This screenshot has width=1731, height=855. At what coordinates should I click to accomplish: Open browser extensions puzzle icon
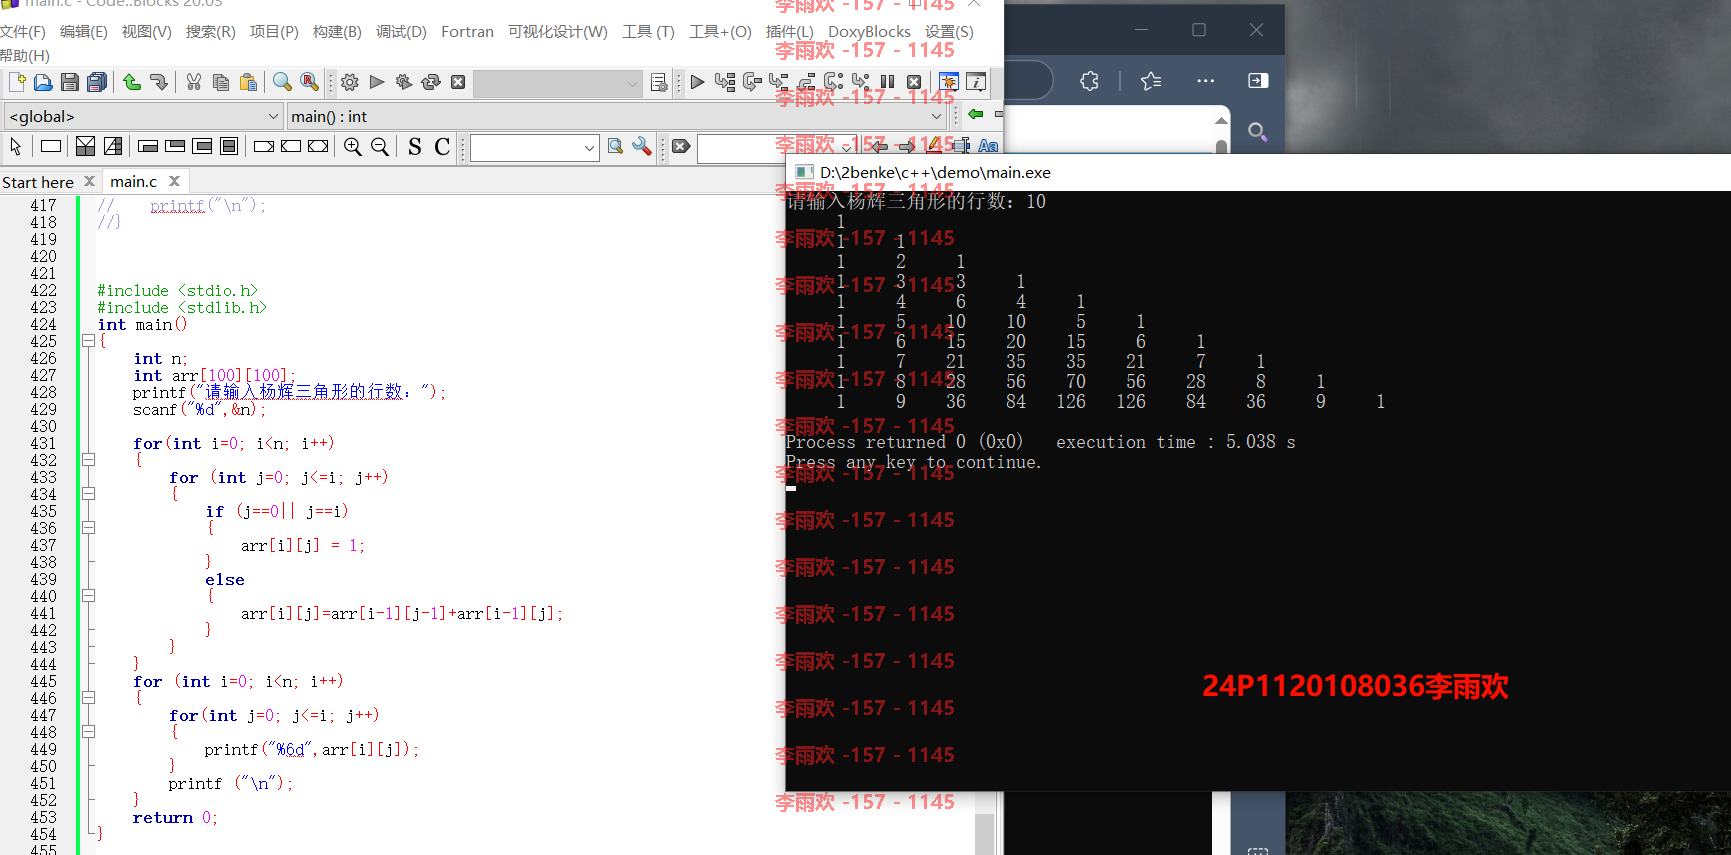pos(1090,81)
